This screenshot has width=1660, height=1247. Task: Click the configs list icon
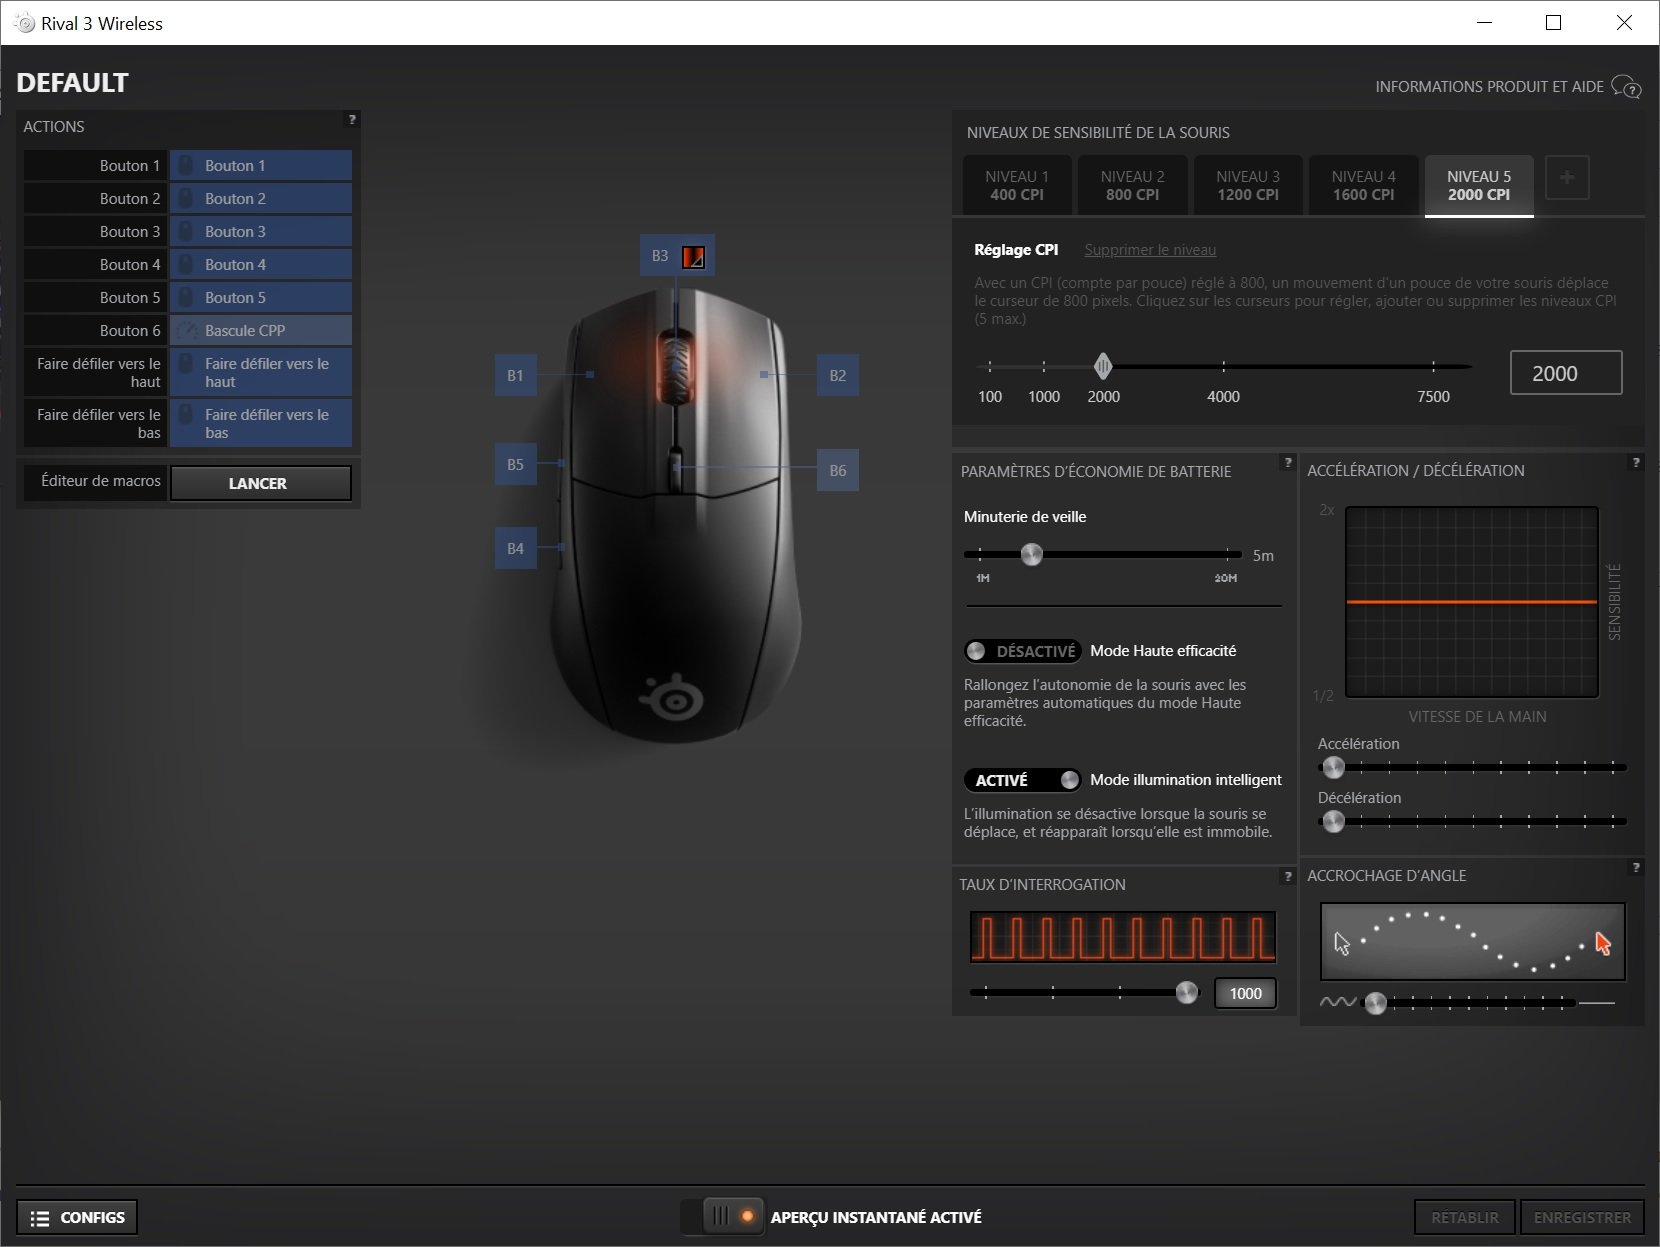40,1218
